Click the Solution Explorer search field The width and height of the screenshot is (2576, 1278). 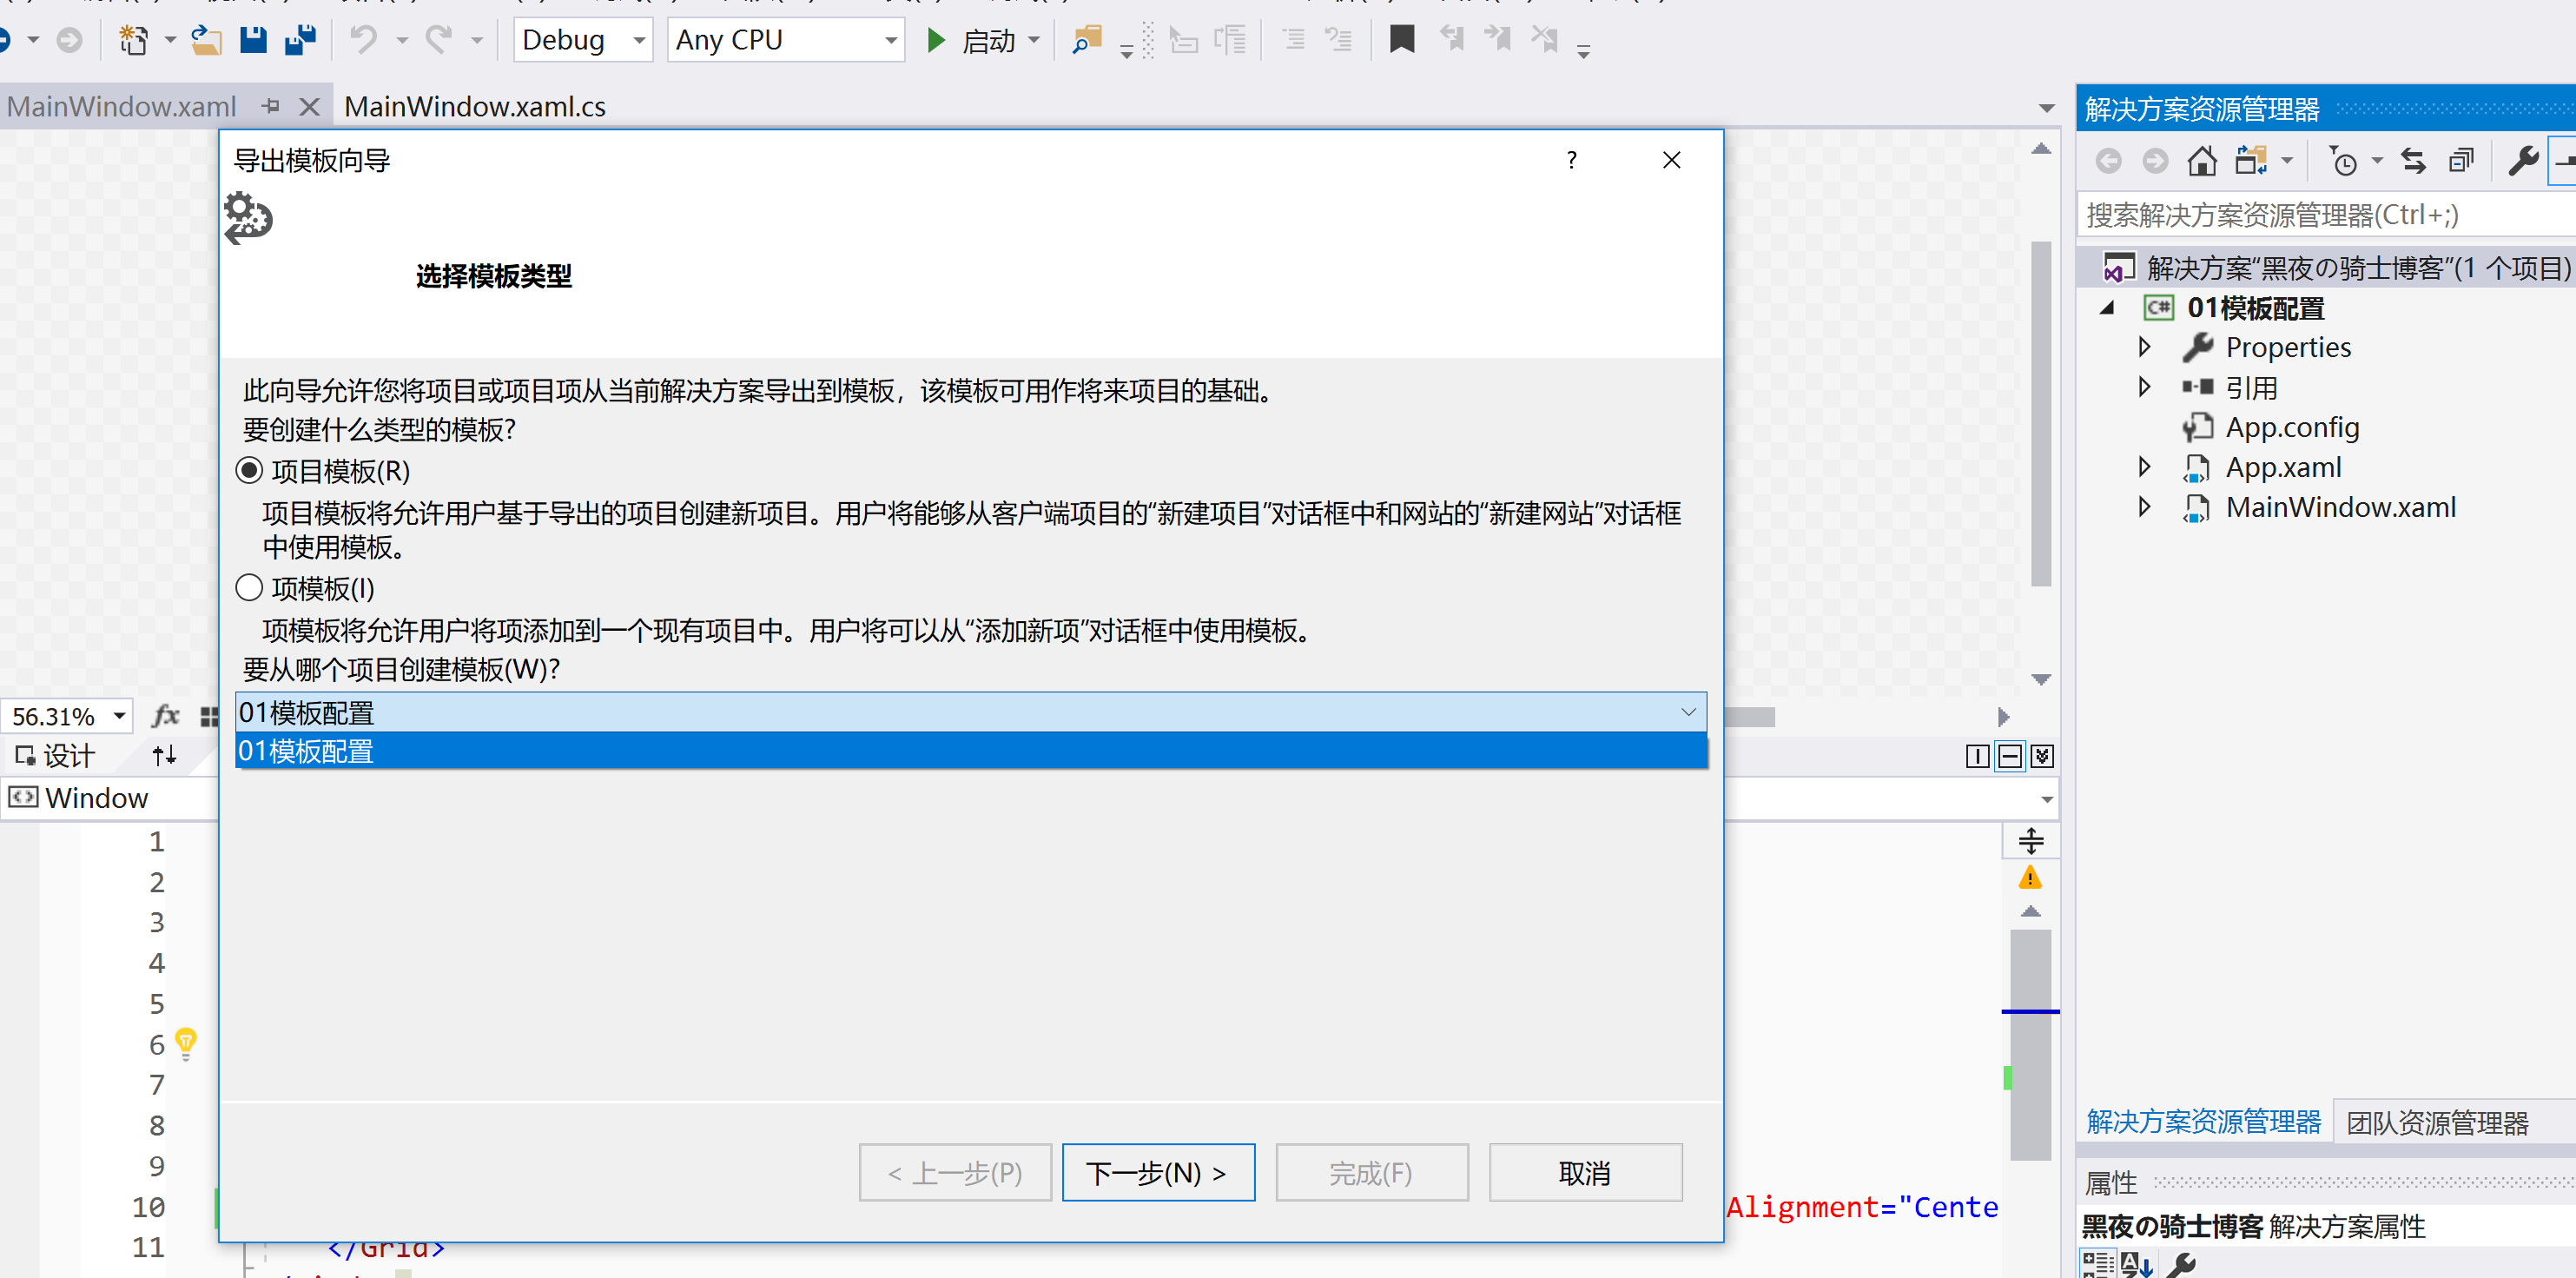point(2326,215)
